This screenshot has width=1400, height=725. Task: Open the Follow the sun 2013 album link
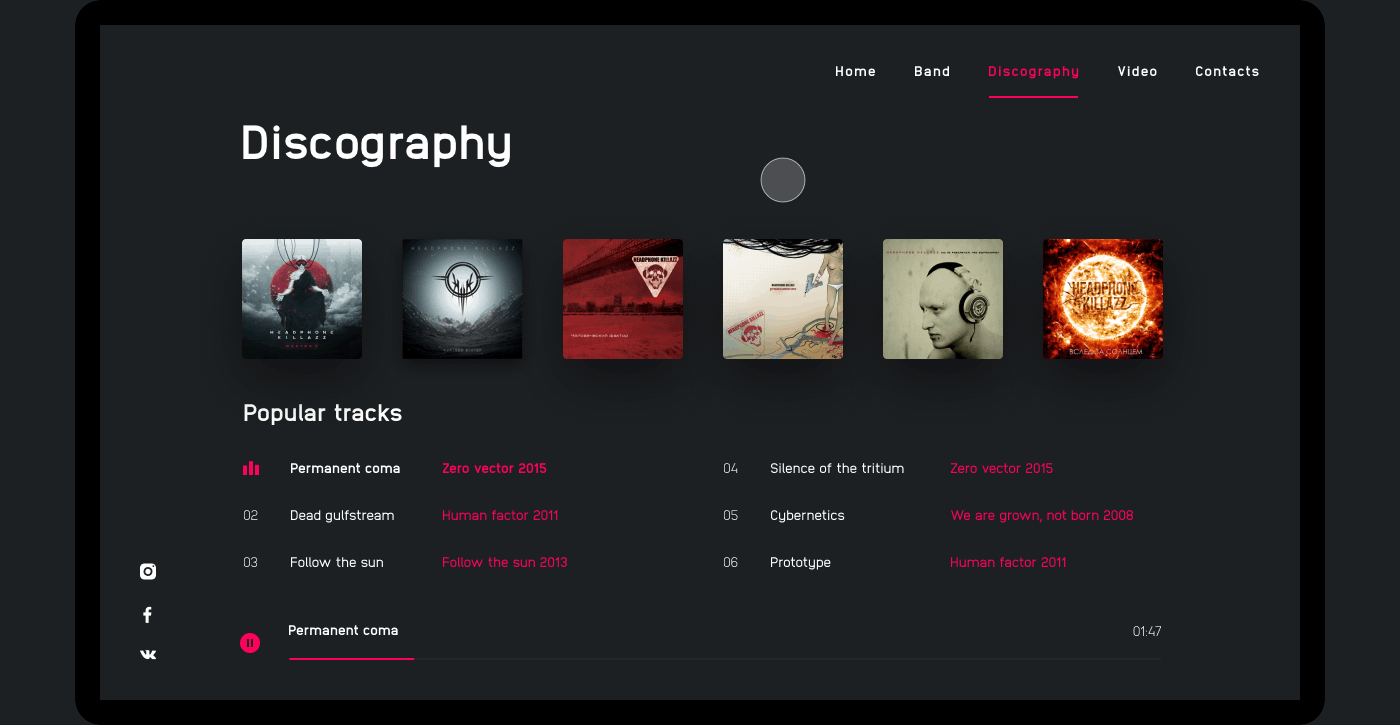coord(505,563)
